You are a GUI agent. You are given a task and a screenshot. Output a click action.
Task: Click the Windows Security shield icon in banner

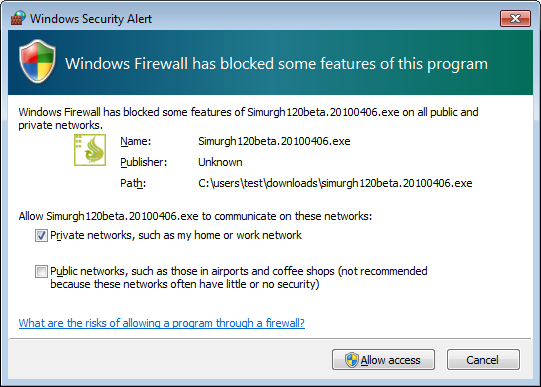coord(37,61)
